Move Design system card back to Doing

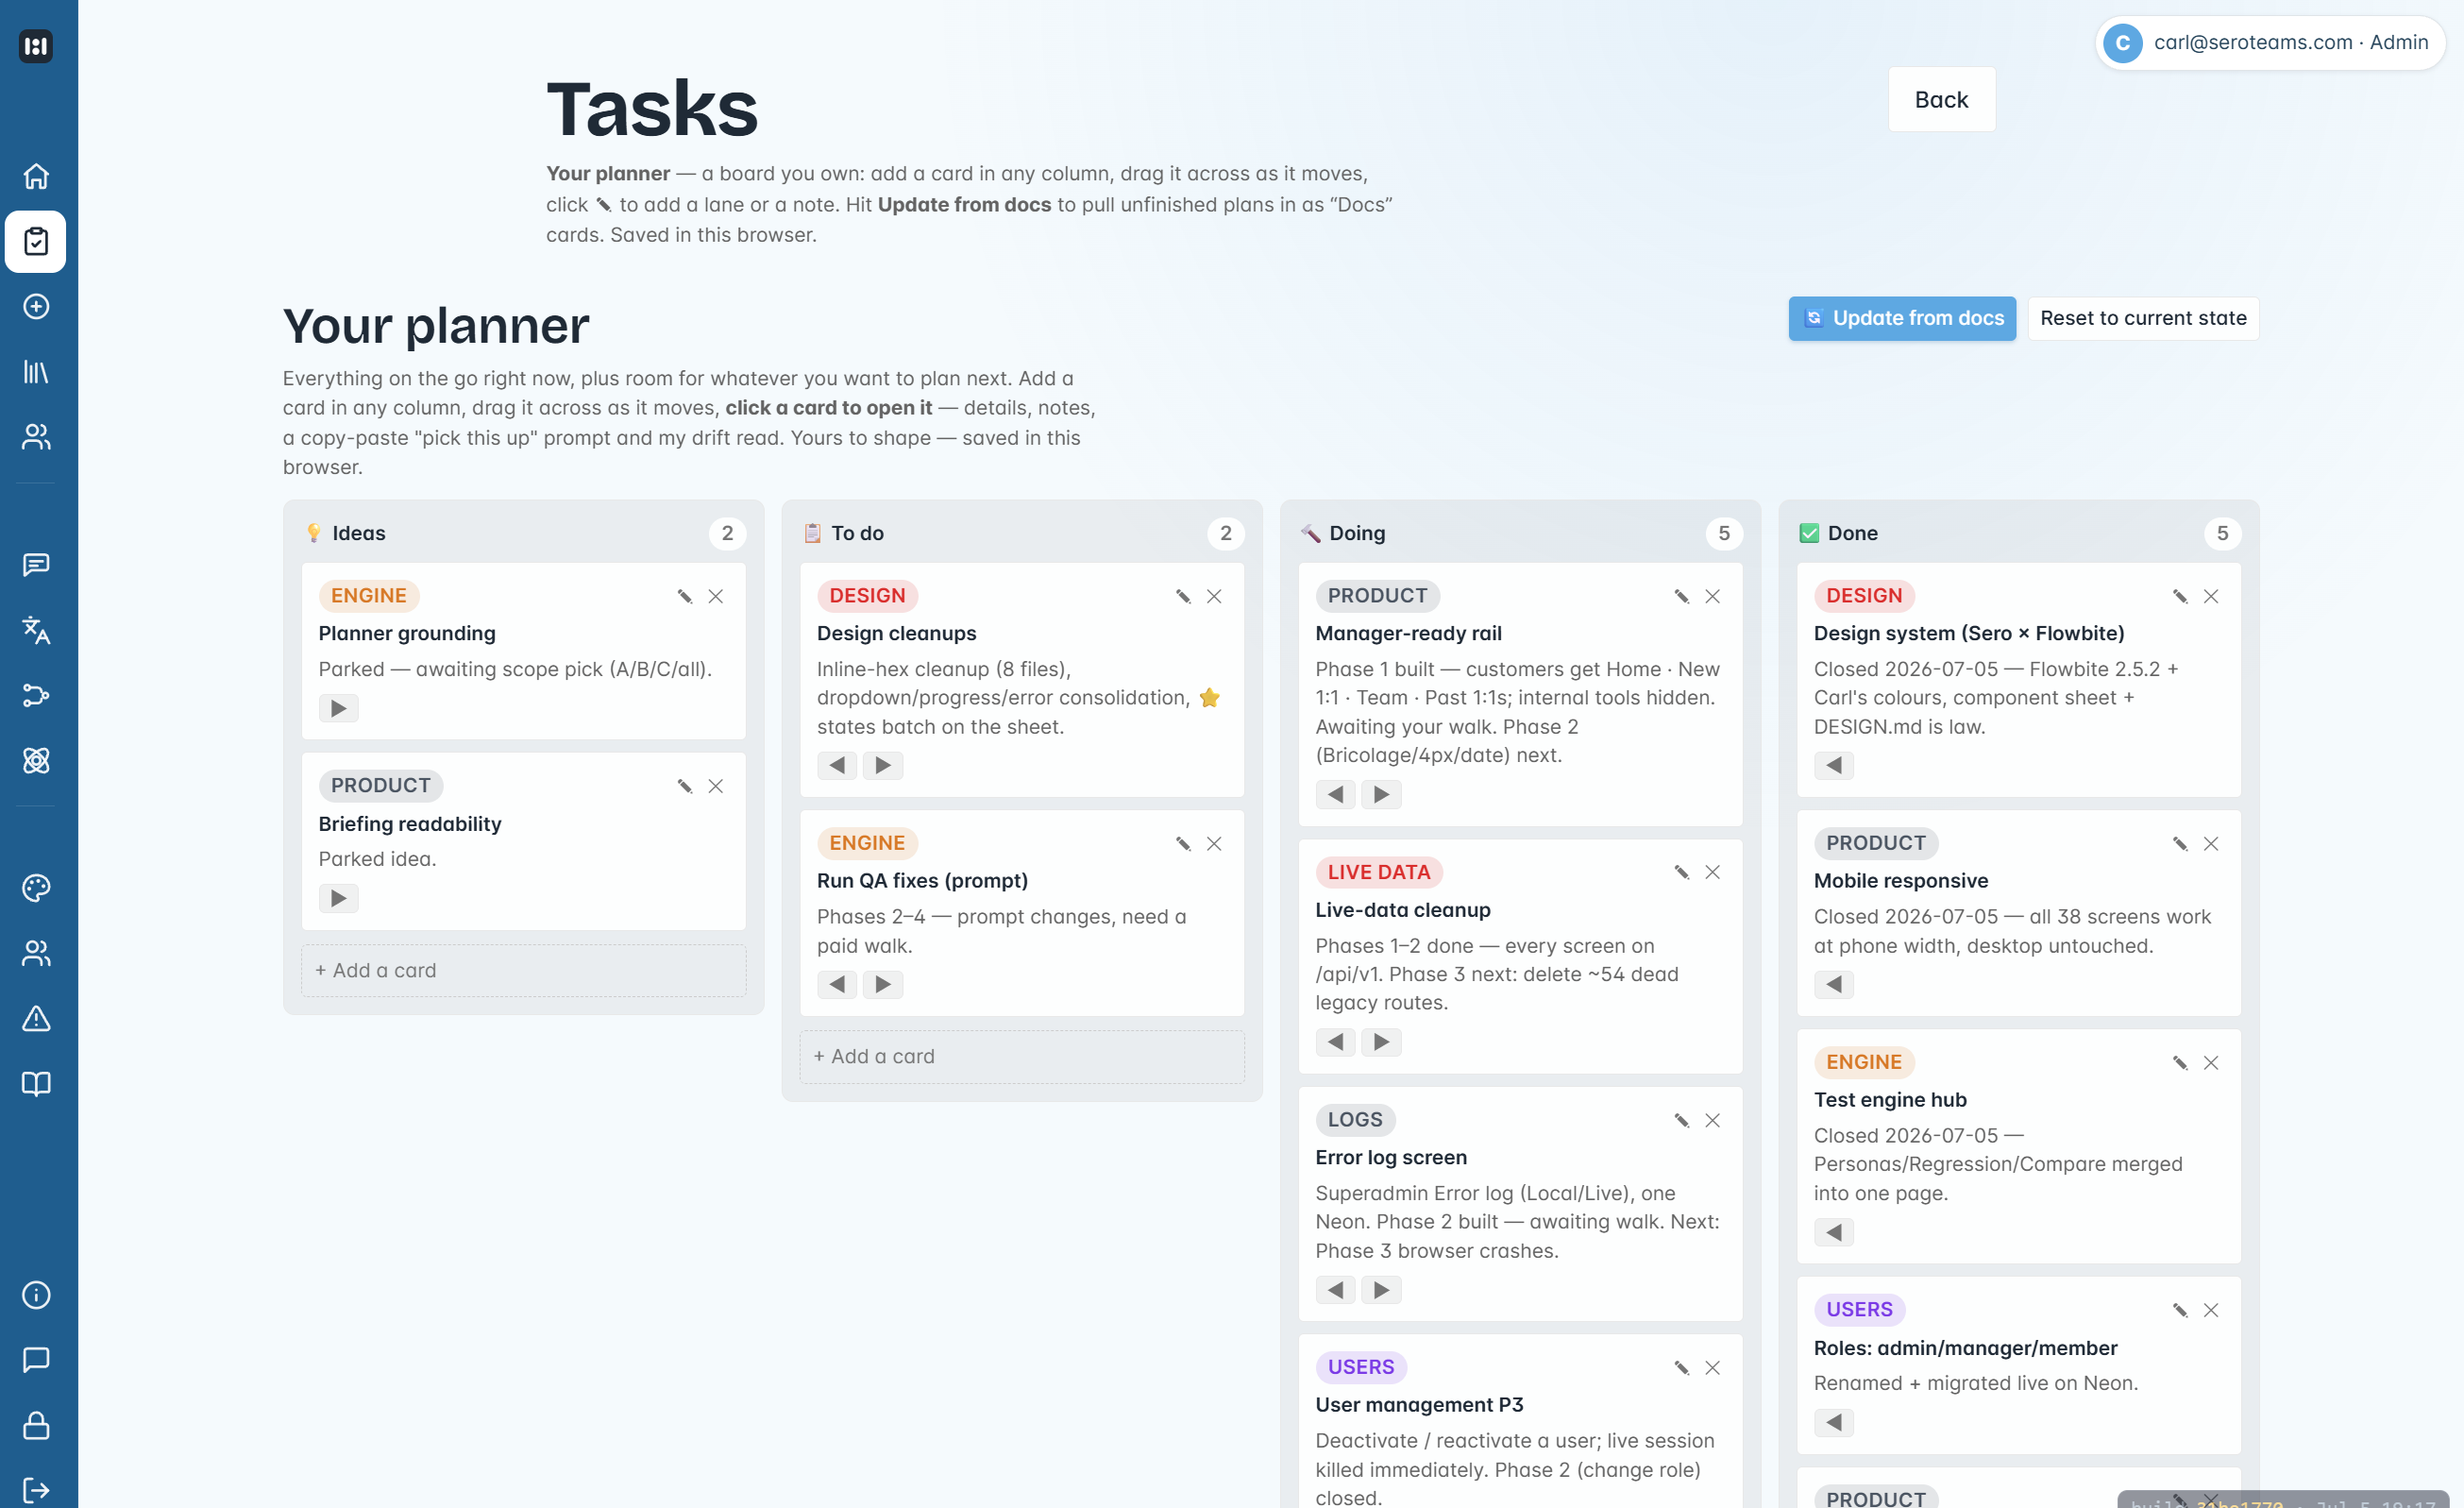tap(1834, 765)
